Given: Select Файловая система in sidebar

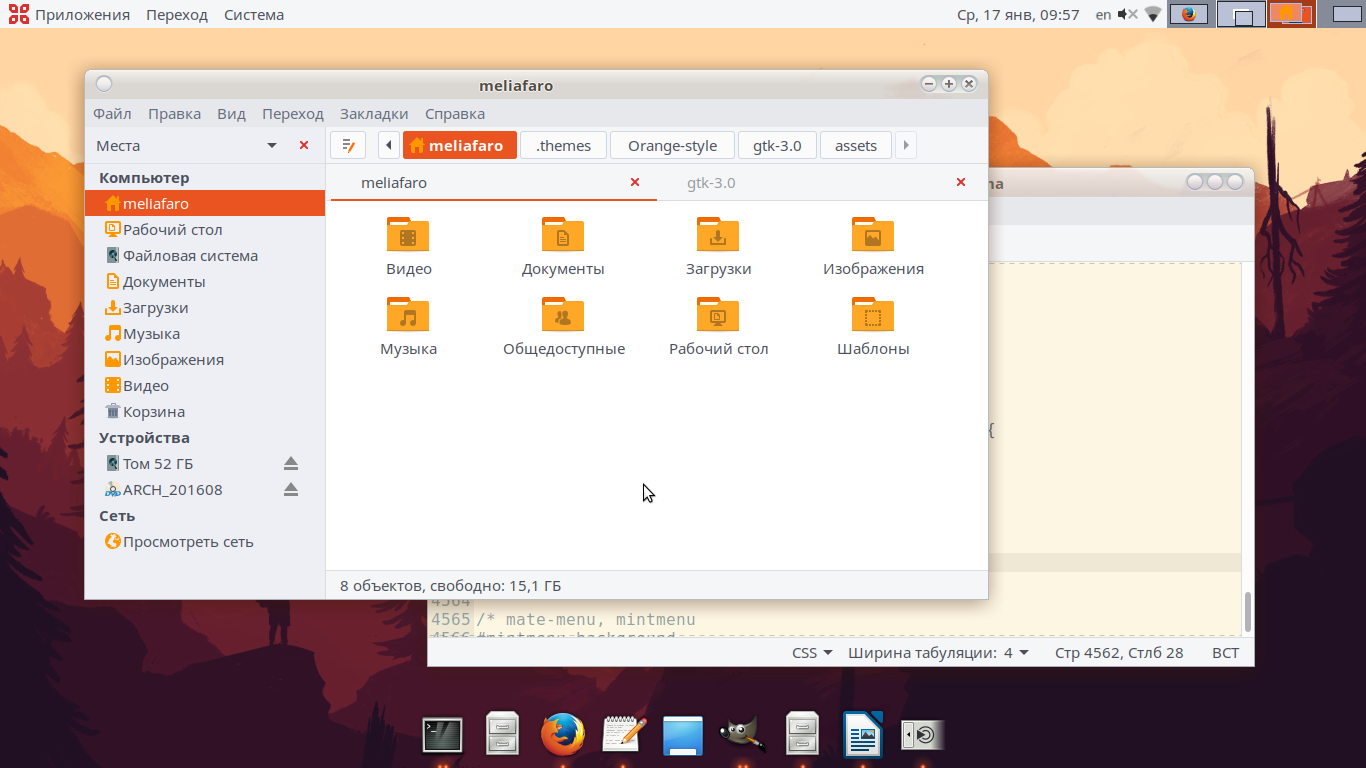Looking at the screenshot, I should [x=205, y=256].
